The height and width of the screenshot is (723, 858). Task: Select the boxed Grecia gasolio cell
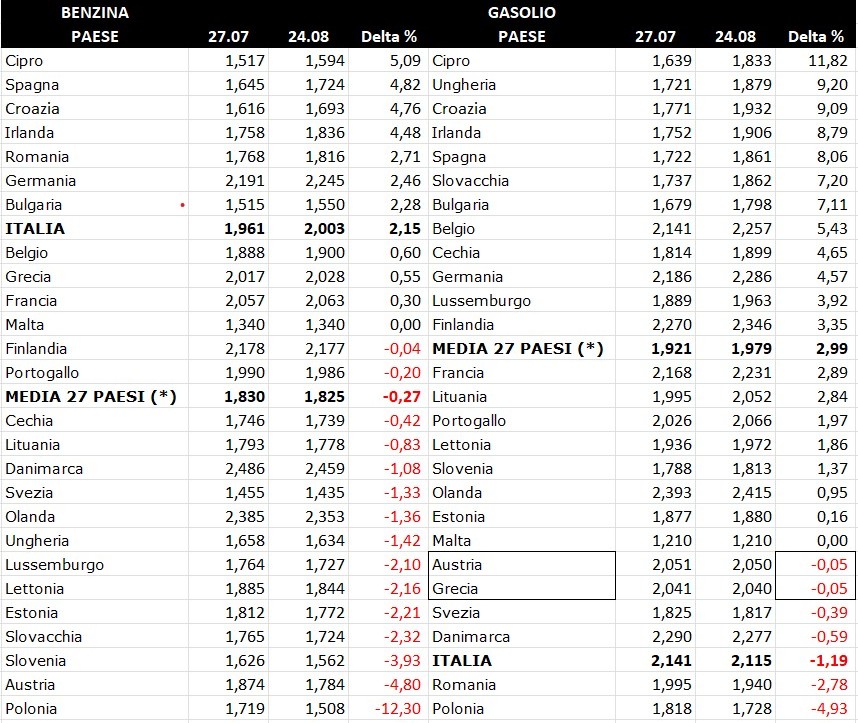click(x=521, y=588)
